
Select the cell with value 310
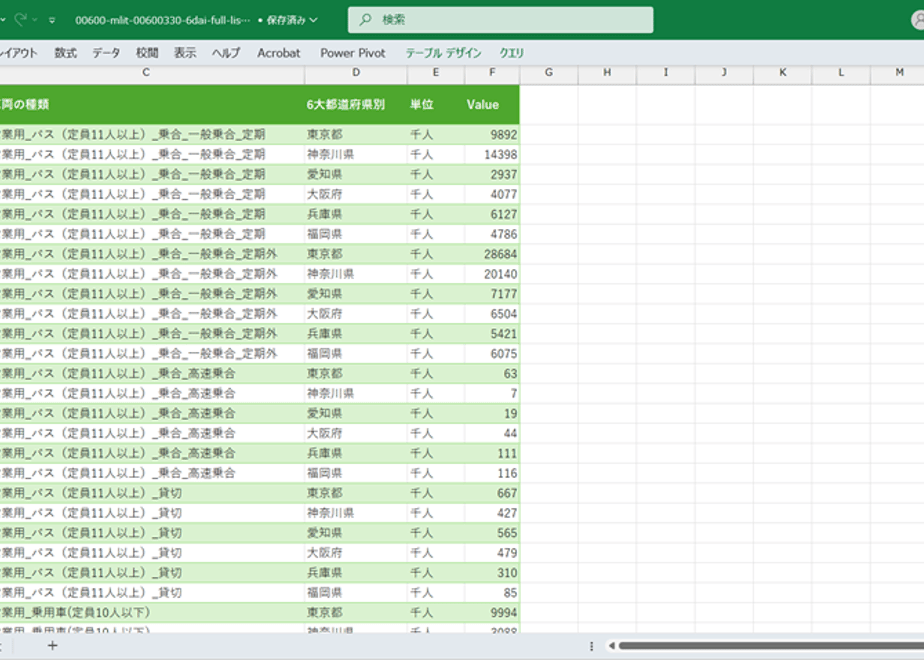coord(492,573)
